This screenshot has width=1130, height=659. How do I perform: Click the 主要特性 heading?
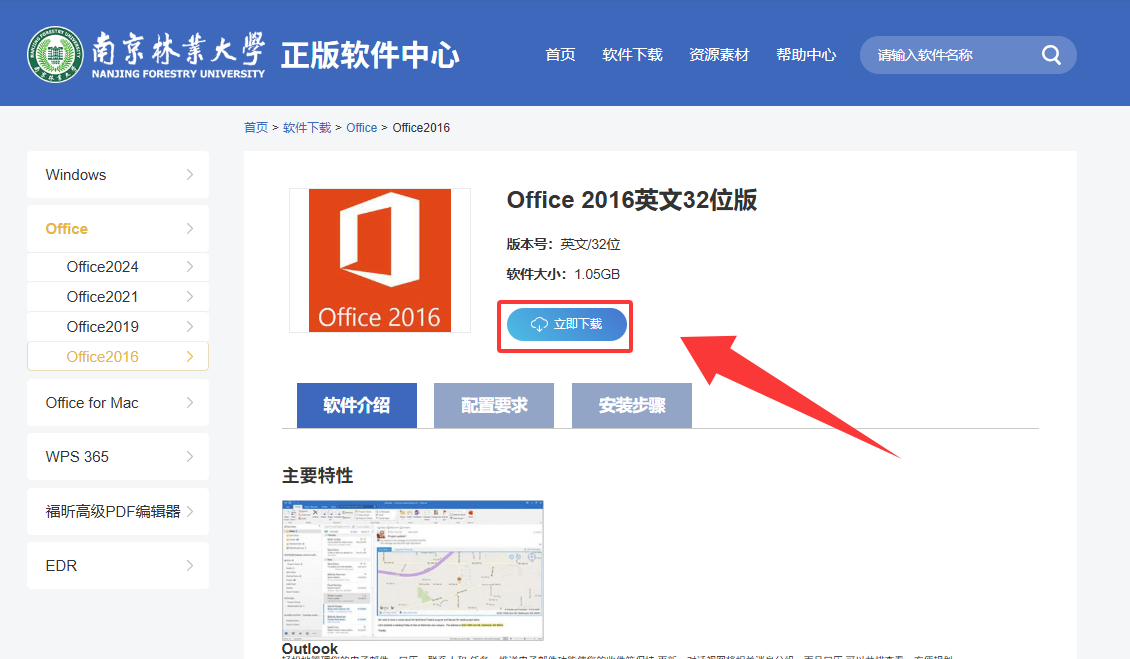pos(318,476)
